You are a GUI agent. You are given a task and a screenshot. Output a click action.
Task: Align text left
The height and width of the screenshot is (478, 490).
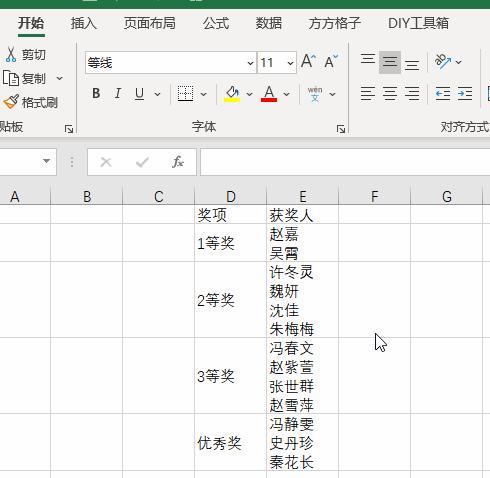[368, 94]
